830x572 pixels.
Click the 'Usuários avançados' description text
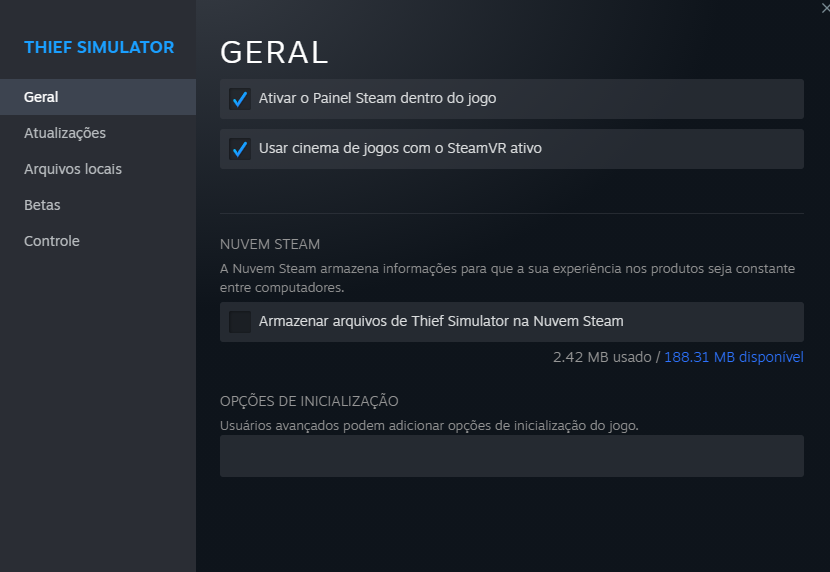428,425
